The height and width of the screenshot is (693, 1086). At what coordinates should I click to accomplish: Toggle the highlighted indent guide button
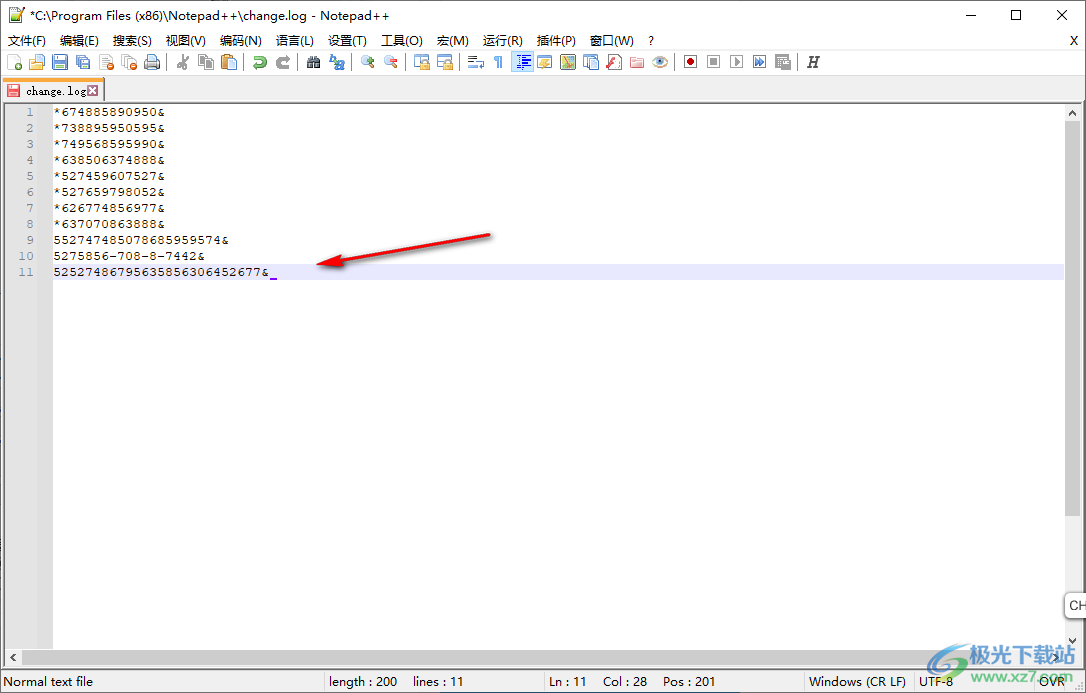click(522, 62)
